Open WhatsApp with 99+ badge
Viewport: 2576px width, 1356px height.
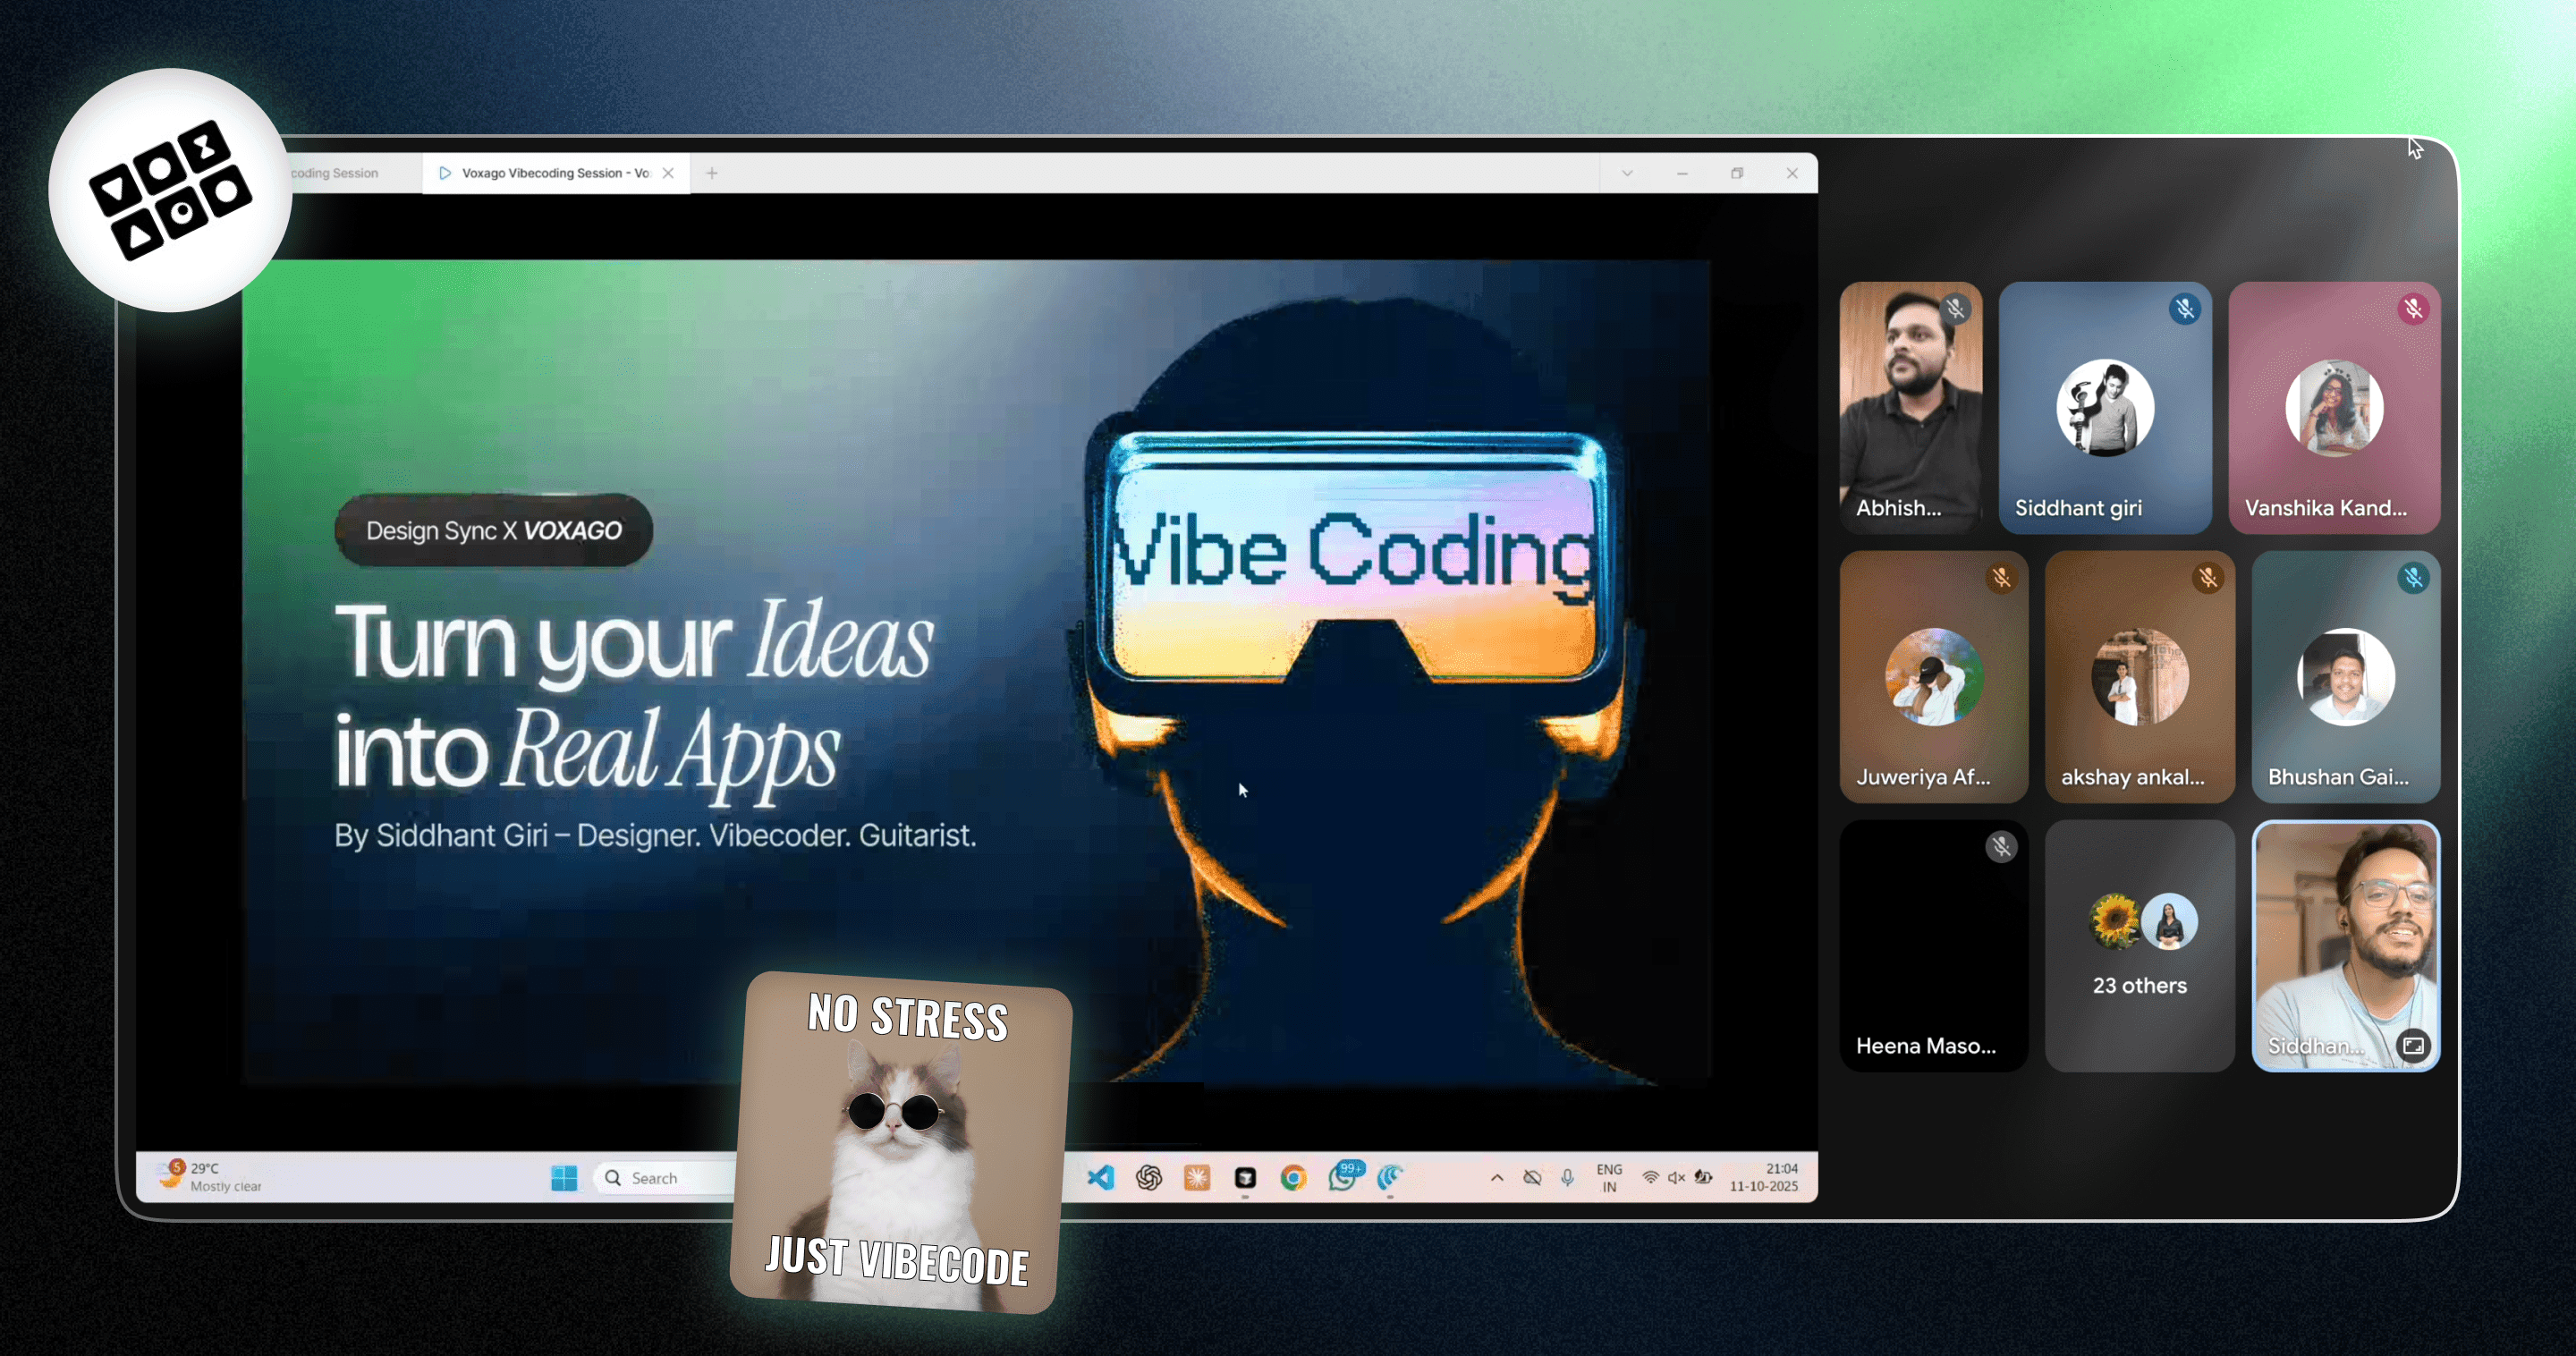tap(1342, 1177)
